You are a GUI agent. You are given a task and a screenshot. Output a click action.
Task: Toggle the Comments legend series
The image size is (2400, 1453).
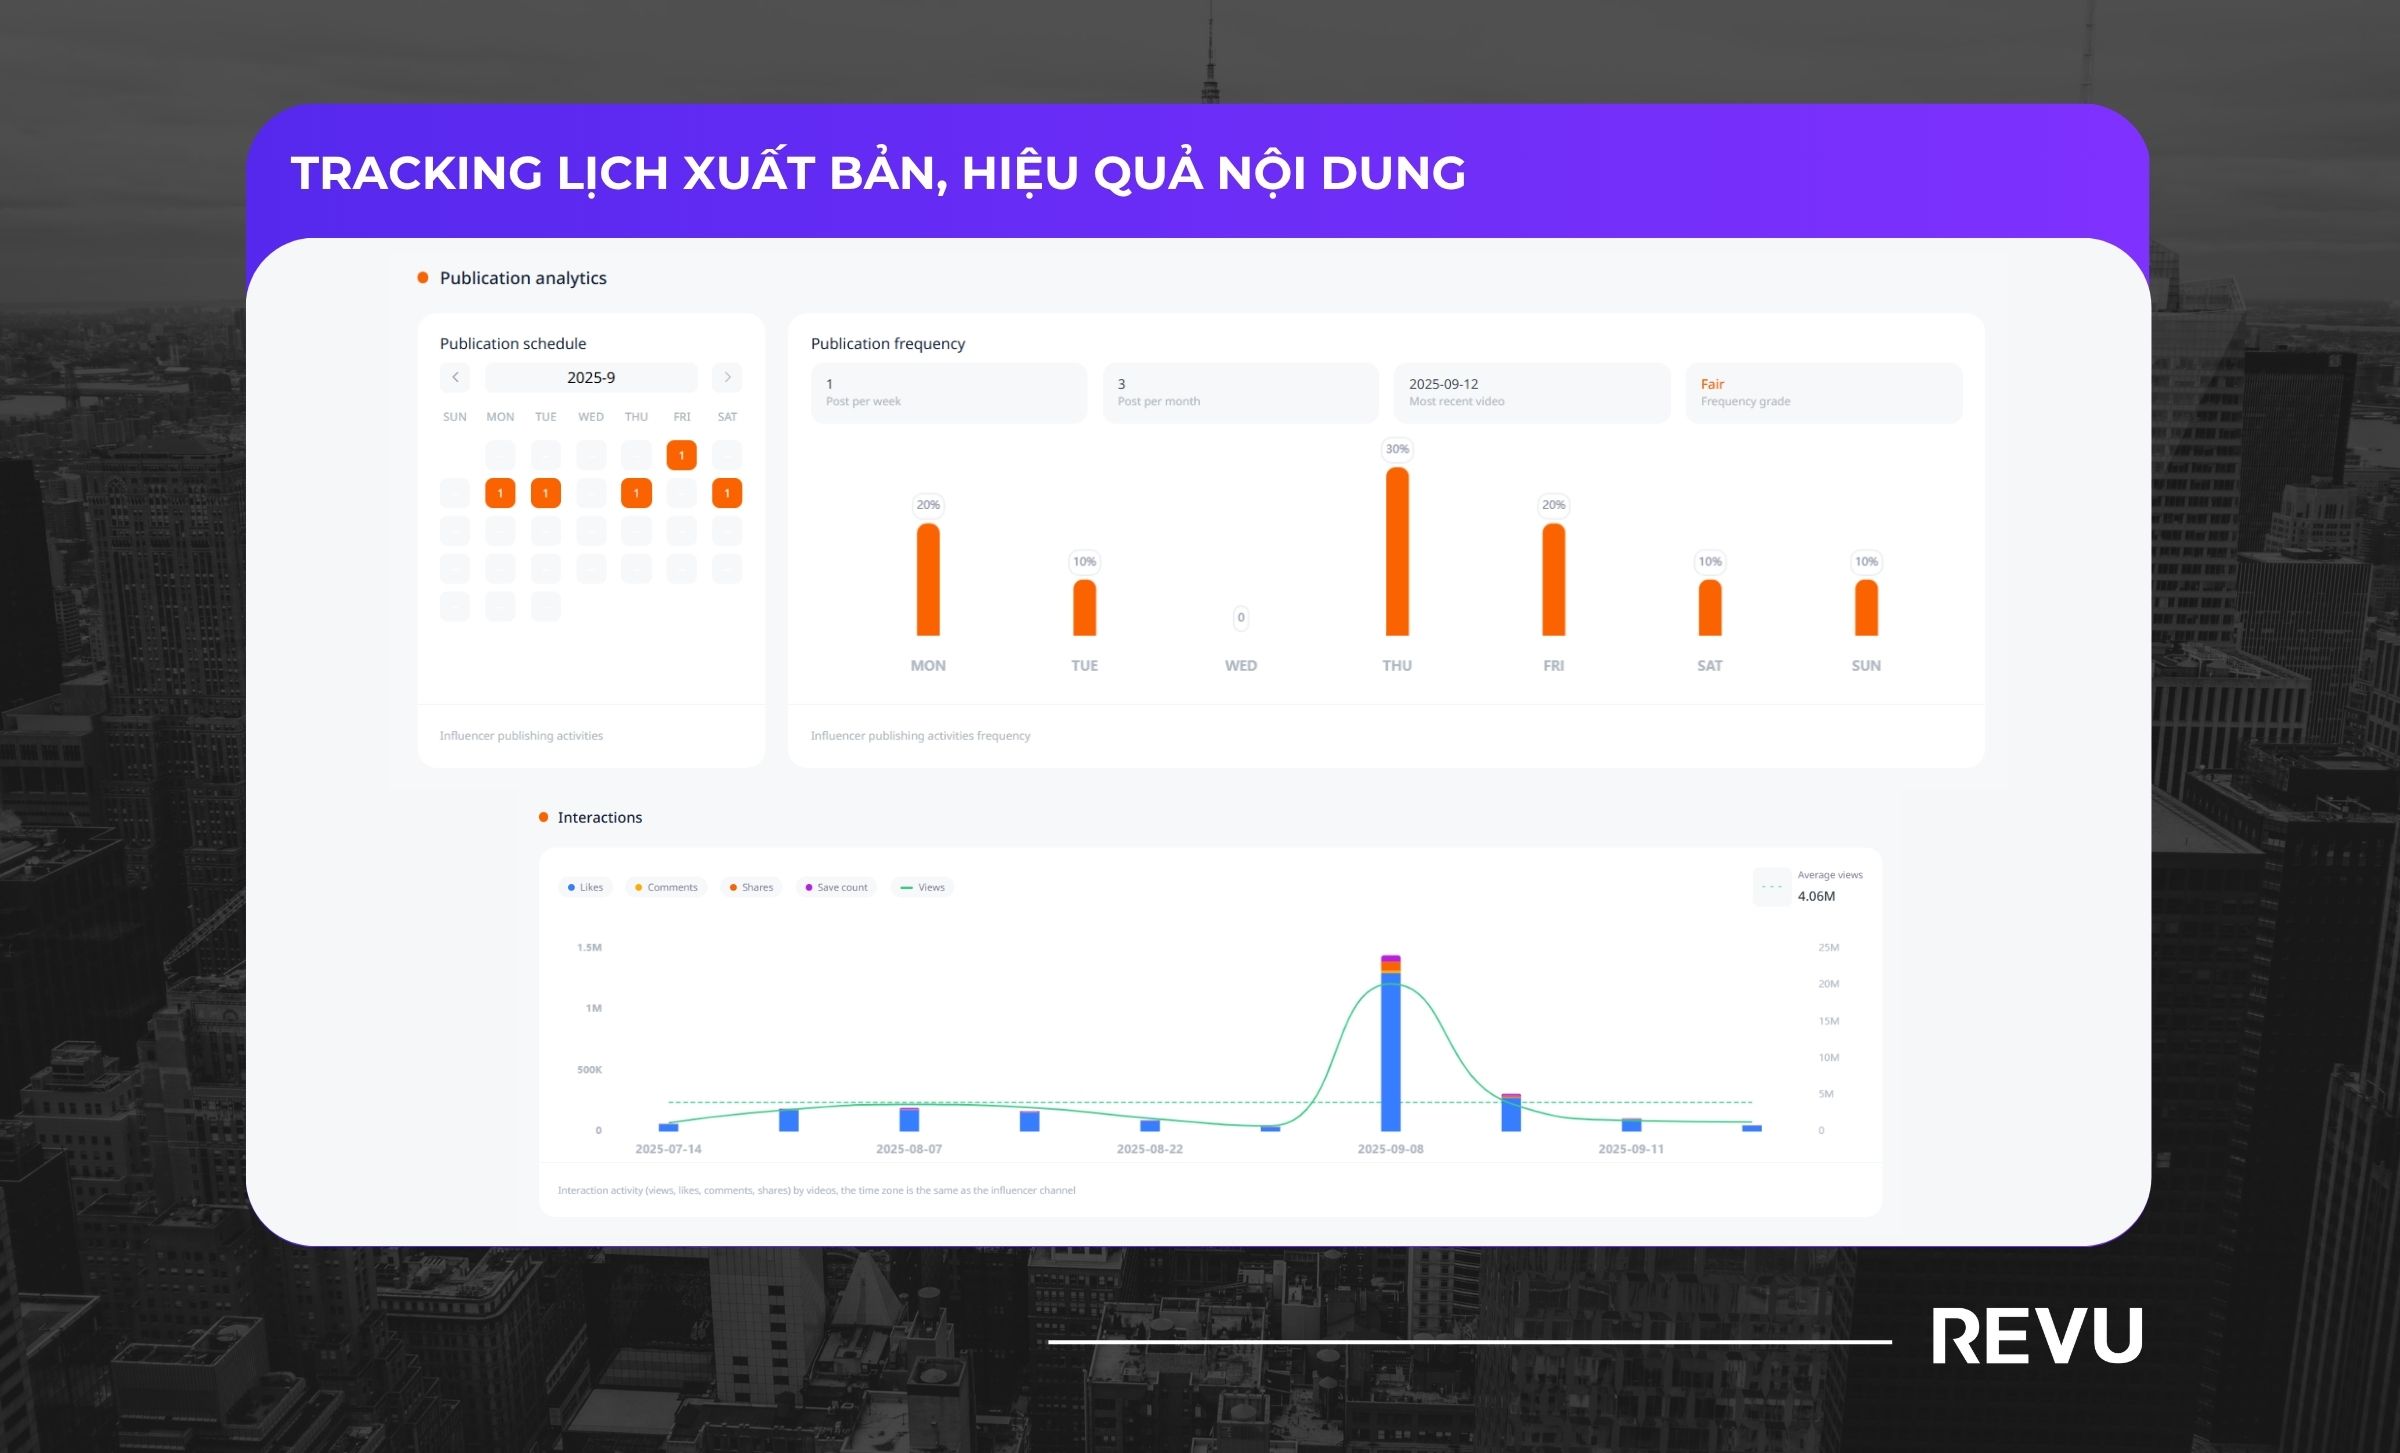pos(665,887)
